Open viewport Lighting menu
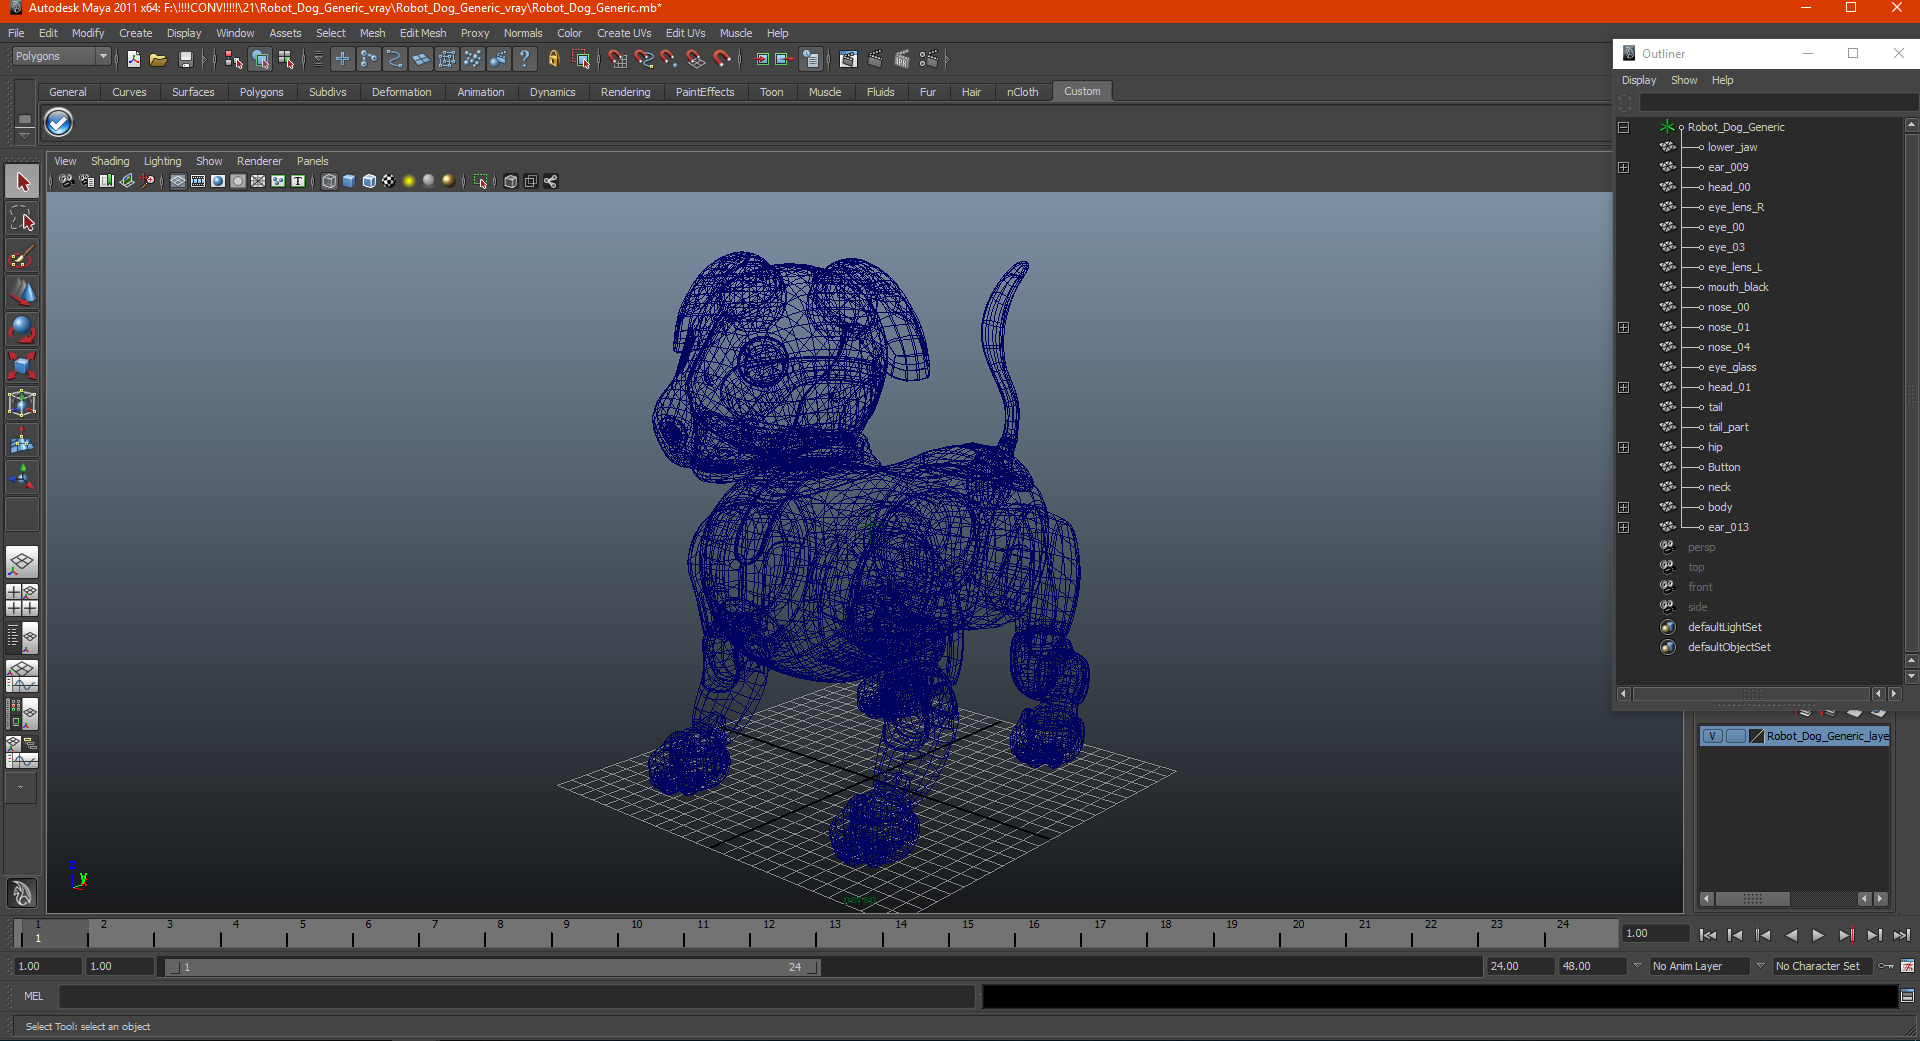Image resolution: width=1920 pixels, height=1041 pixels. [162, 161]
